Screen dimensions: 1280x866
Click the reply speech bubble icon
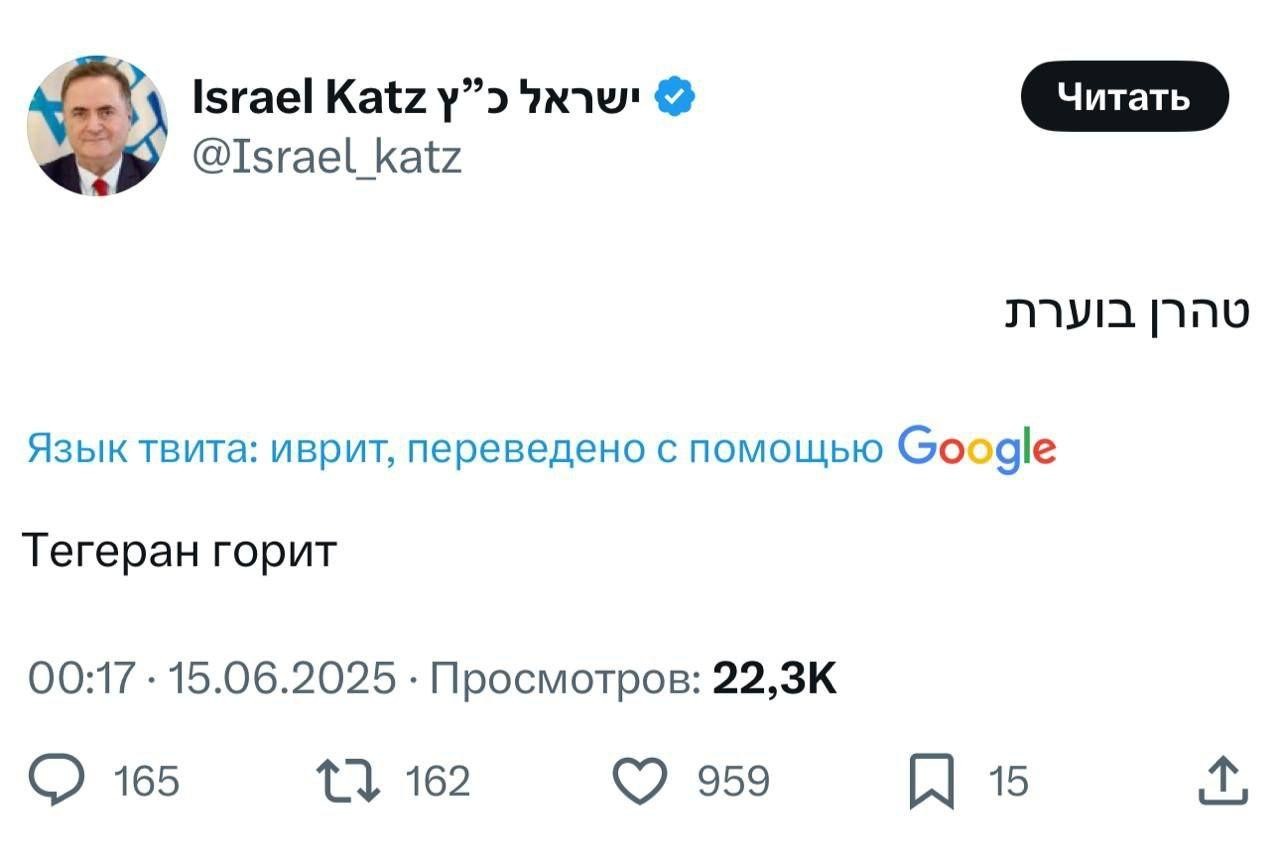(x=59, y=780)
